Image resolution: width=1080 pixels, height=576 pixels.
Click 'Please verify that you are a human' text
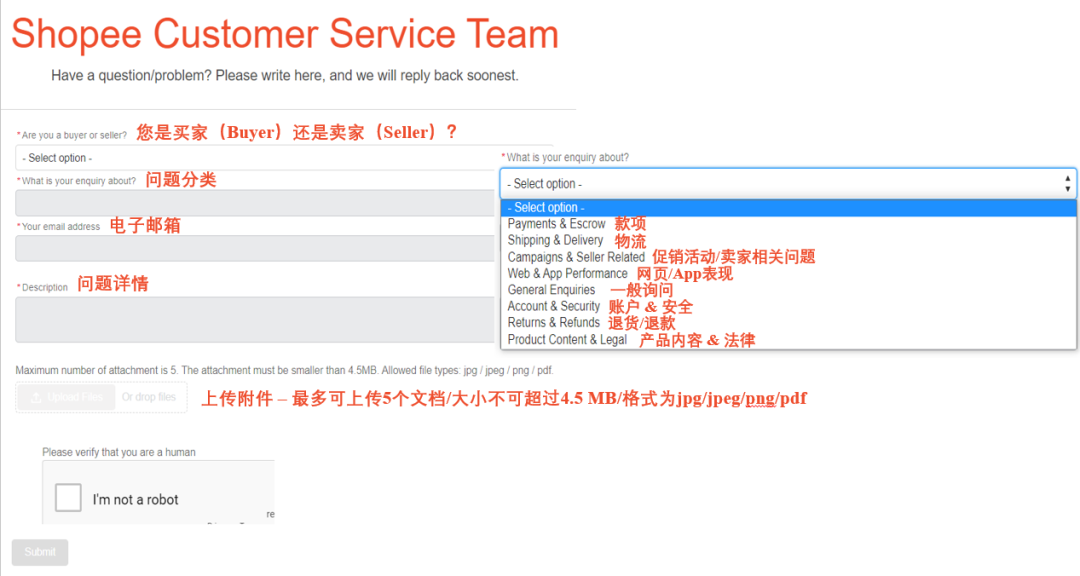118,452
